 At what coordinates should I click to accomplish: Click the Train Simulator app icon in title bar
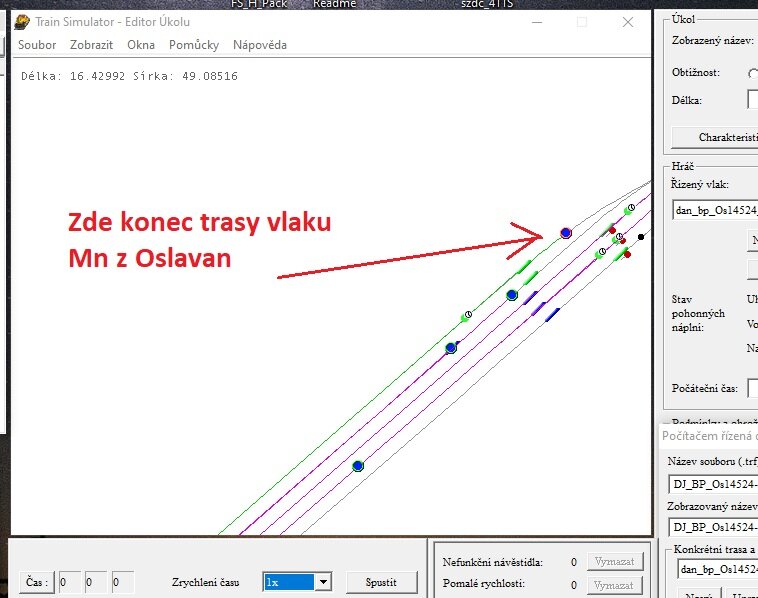click(22, 22)
